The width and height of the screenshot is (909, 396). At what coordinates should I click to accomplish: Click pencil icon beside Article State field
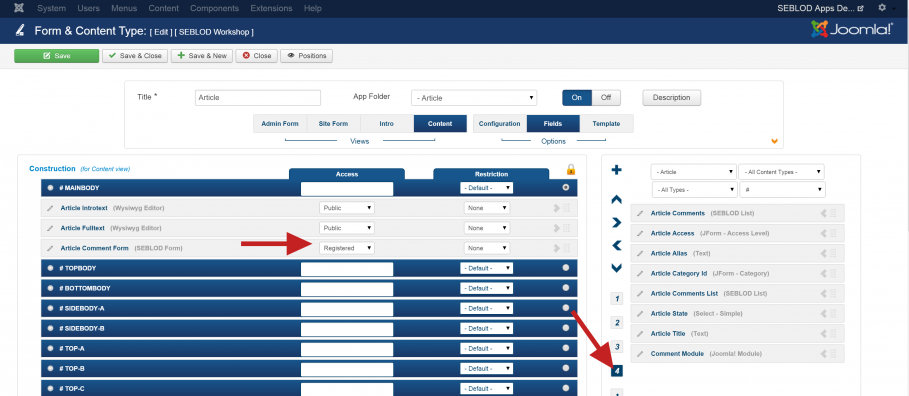click(640, 314)
